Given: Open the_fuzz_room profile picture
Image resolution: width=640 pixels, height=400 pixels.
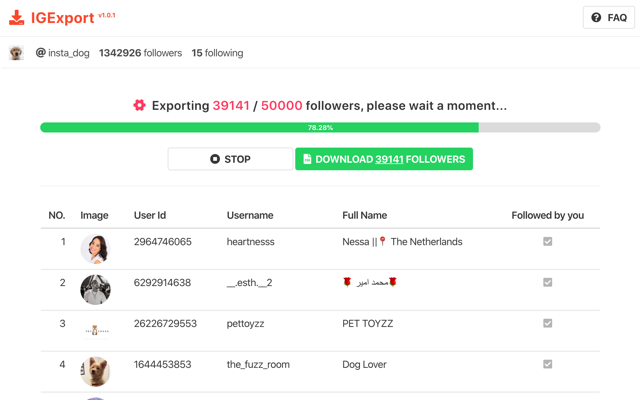Looking at the screenshot, I should (x=95, y=371).
